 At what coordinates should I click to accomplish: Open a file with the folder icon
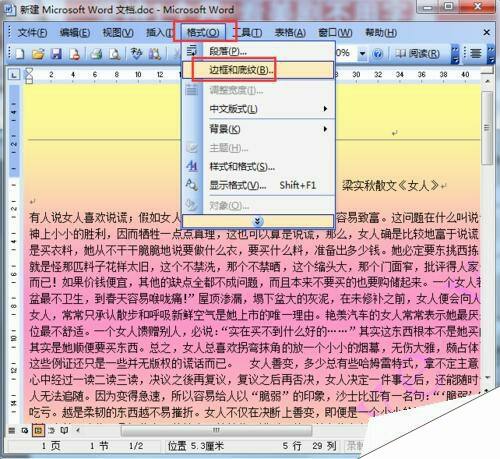[38, 53]
